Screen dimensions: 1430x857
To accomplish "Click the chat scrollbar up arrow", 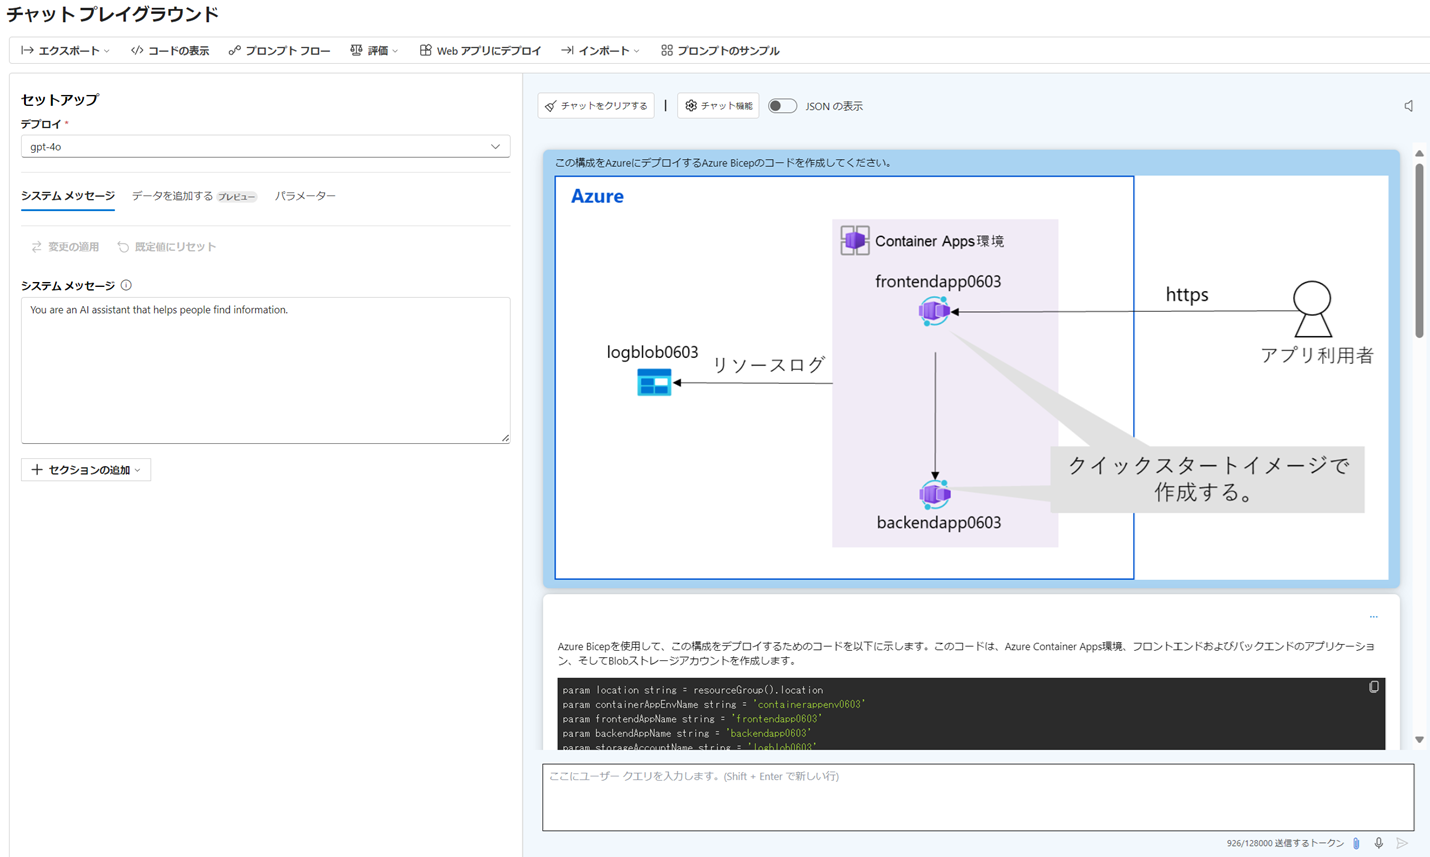I will pos(1419,154).
